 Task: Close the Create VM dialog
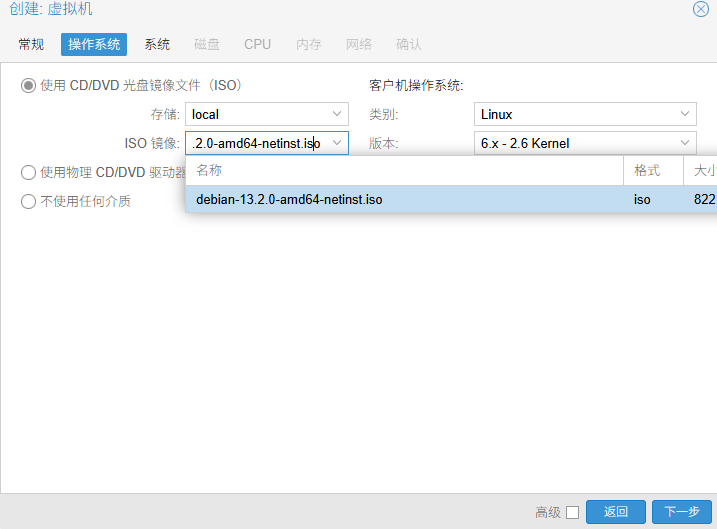701,9
